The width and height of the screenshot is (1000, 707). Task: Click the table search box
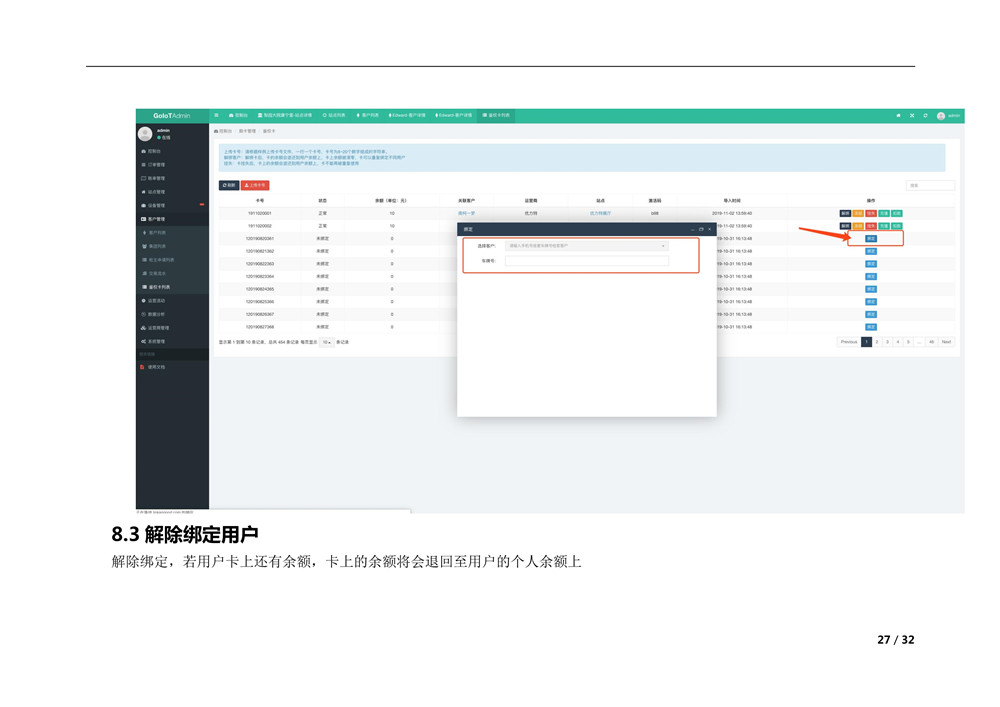tap(930, 185)
